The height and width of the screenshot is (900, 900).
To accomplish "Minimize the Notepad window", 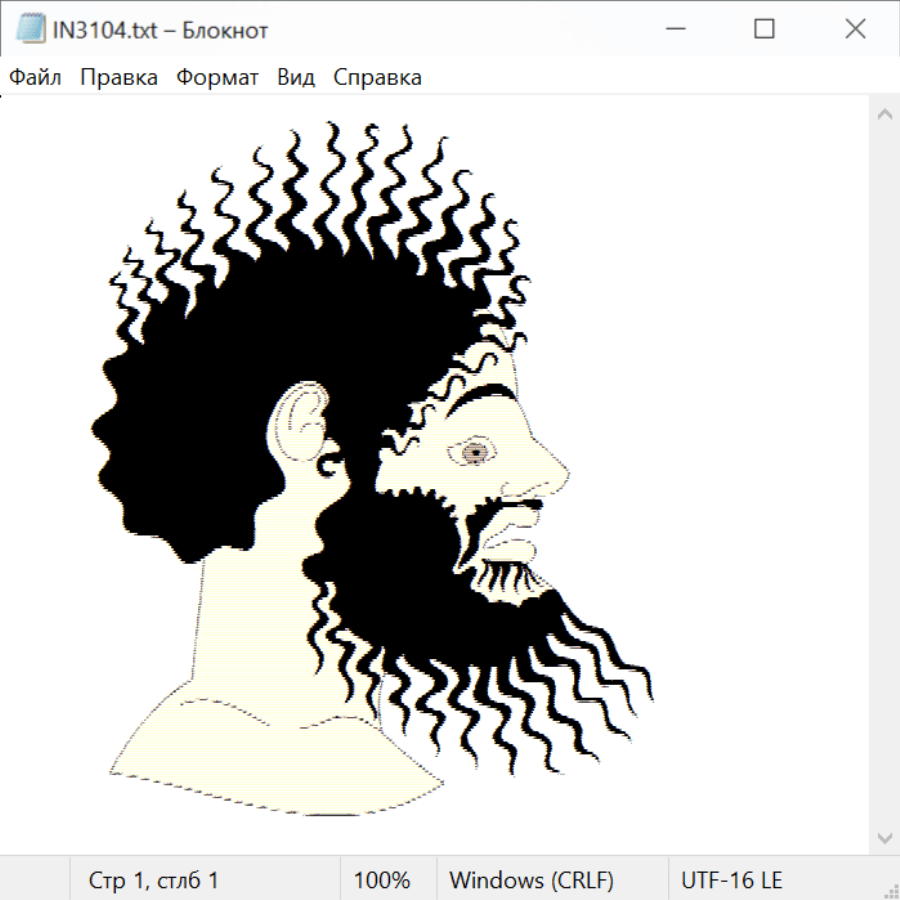I will click(673, 30).
